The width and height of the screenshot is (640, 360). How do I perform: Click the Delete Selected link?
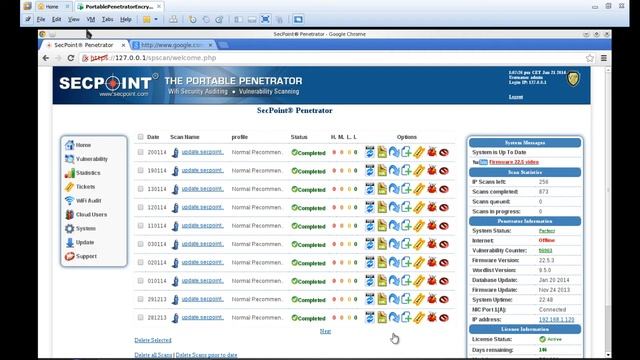click(153, 340)
